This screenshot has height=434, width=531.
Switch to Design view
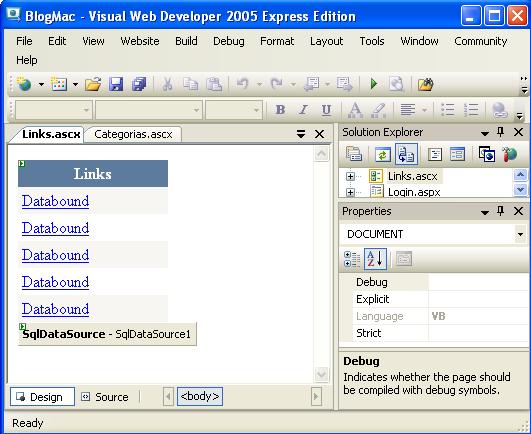[x=42, y=396]
